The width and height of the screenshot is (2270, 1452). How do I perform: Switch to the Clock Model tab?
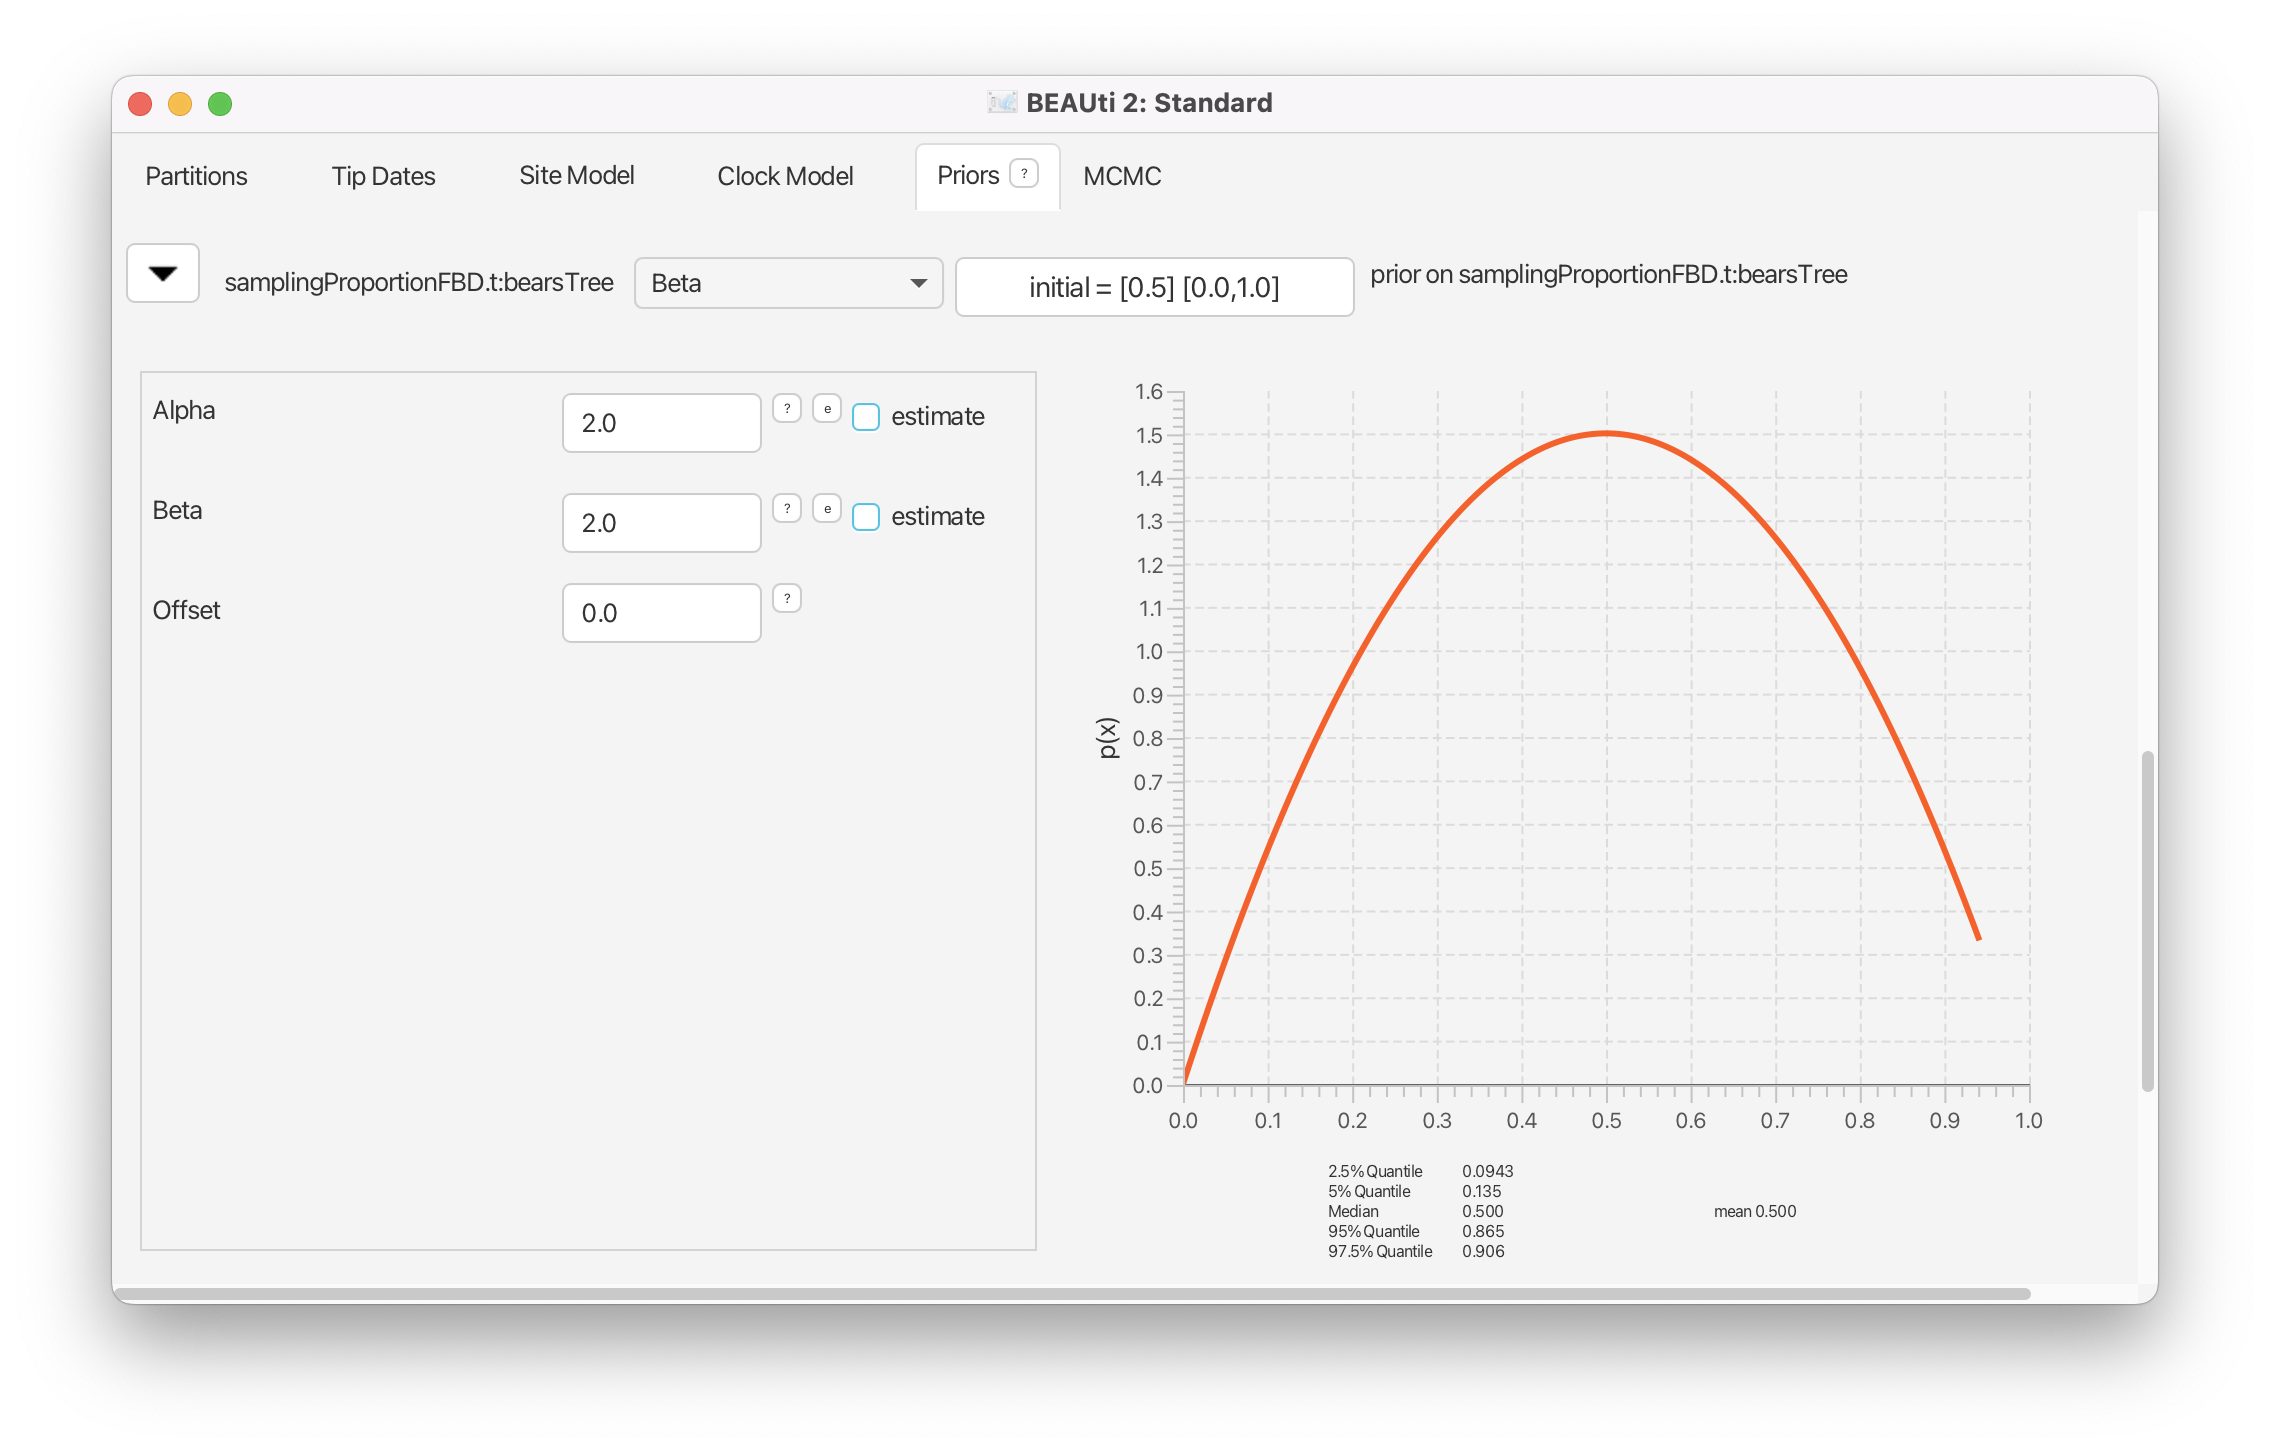tap(785, 177)
